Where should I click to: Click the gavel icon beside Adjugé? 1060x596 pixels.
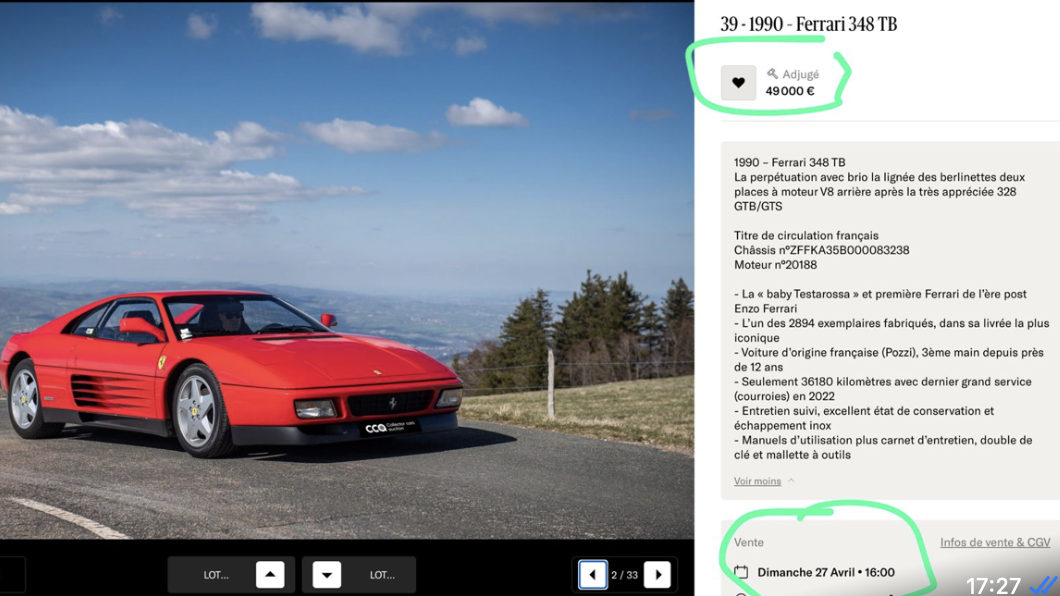tap(772, 74)
